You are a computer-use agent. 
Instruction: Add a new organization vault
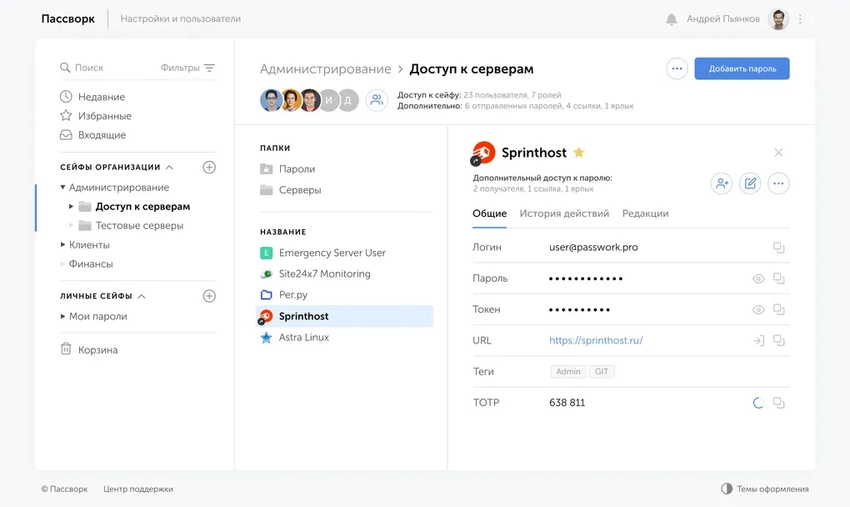point(209,167)
